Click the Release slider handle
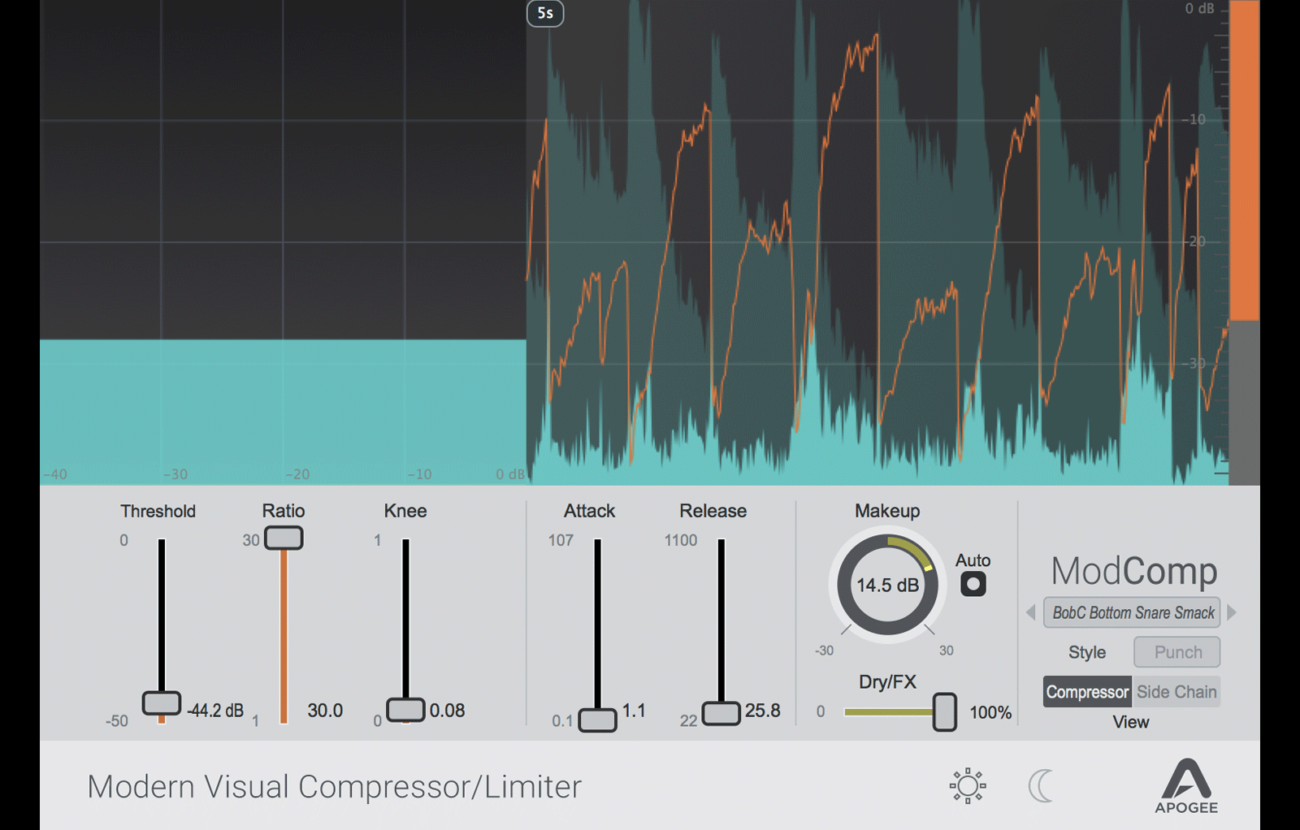The image size is (1300, 830). tap(721, 713)
